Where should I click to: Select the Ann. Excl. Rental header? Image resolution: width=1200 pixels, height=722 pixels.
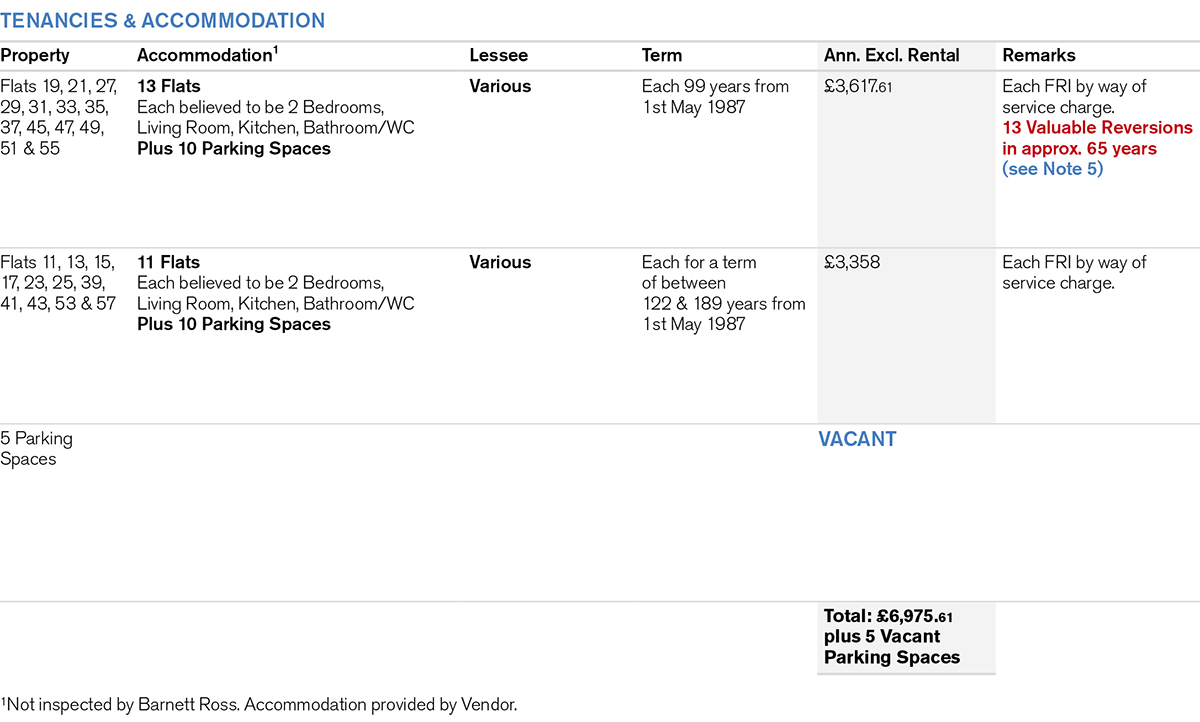point(892,56)
